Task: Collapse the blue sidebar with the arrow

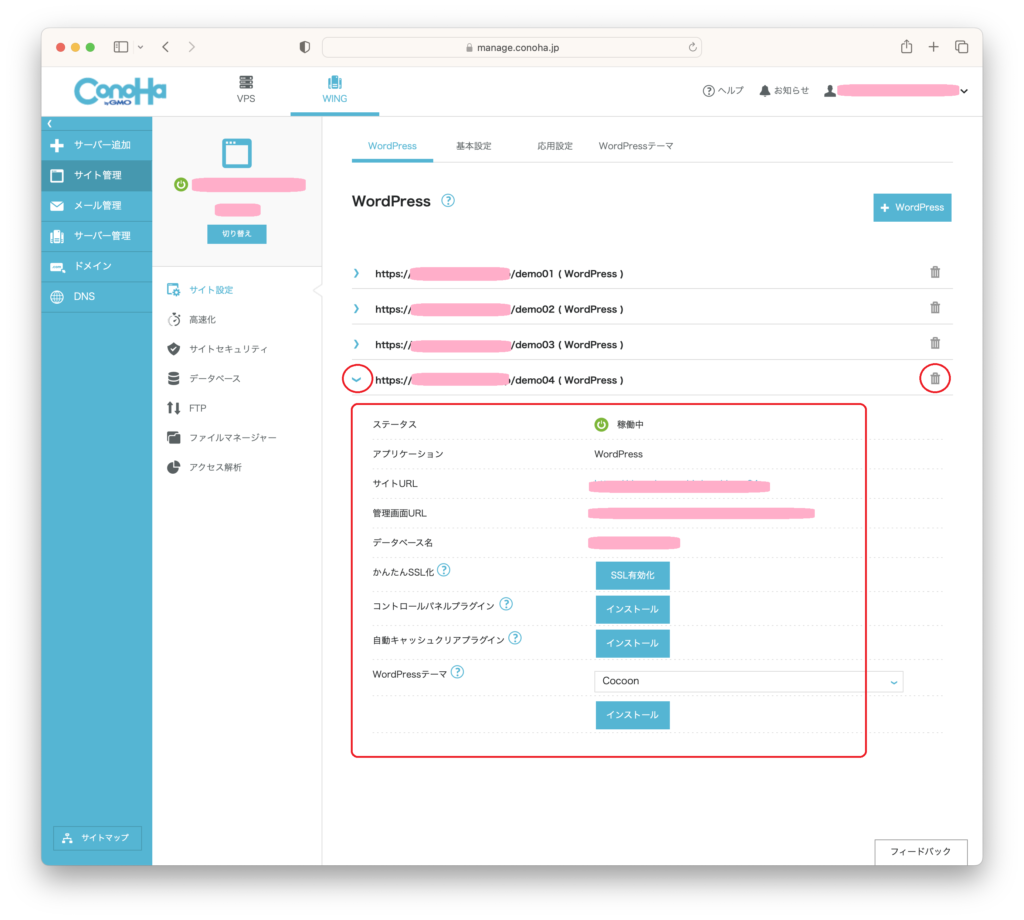Action: tap(50, 123)
